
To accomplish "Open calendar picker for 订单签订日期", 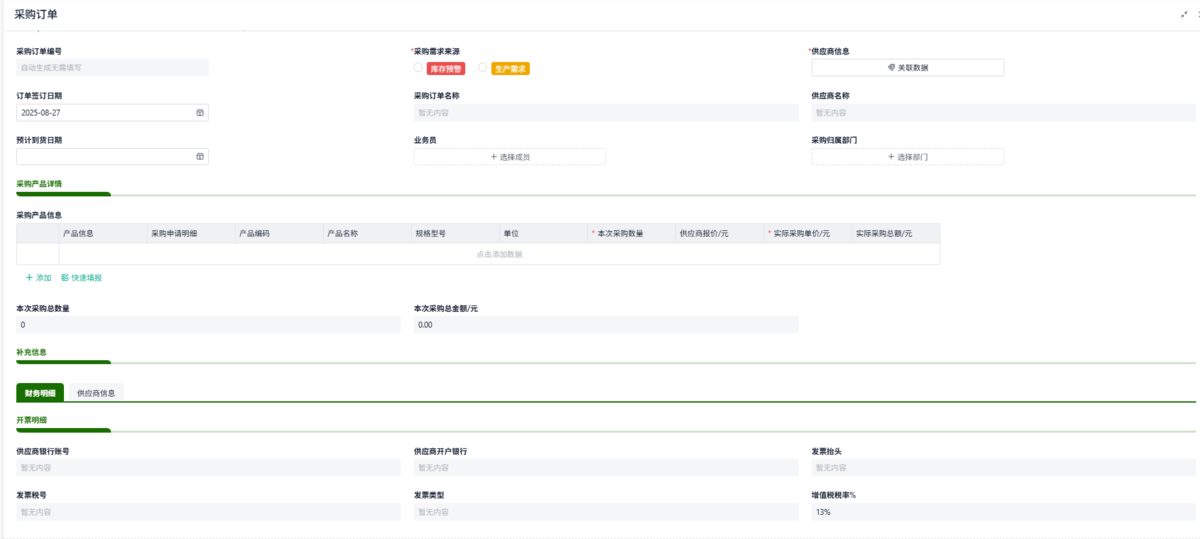I will [x=200, y=113].
